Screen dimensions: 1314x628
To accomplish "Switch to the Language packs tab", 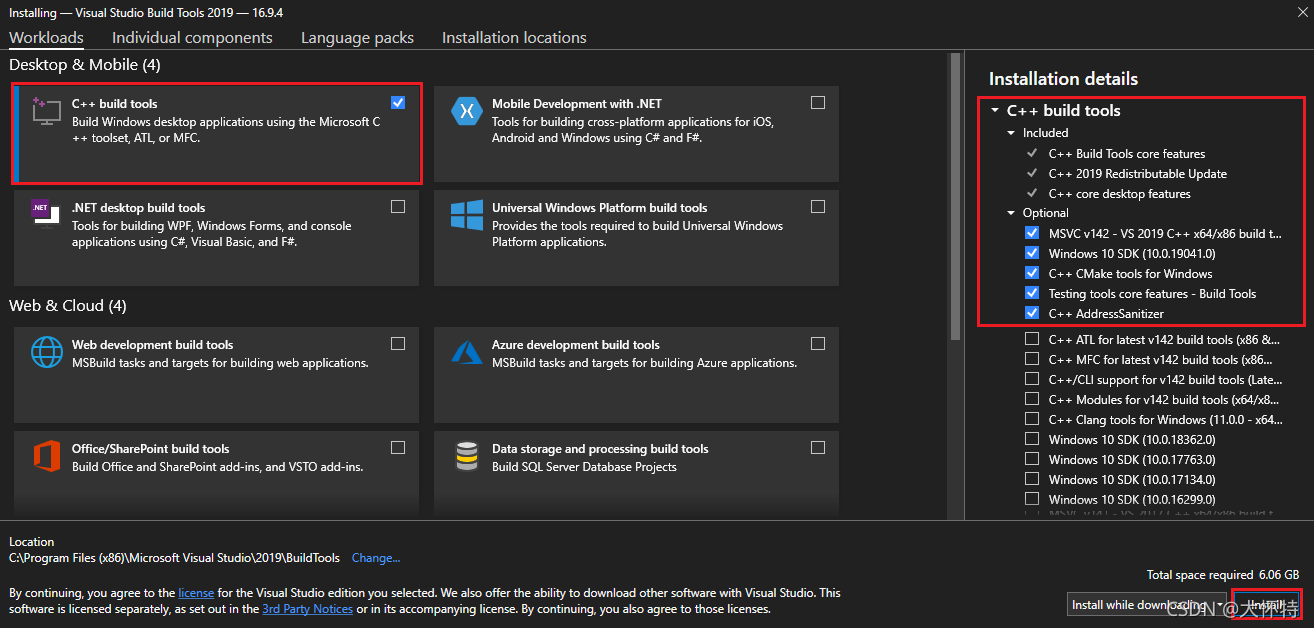I will point(357,37).
